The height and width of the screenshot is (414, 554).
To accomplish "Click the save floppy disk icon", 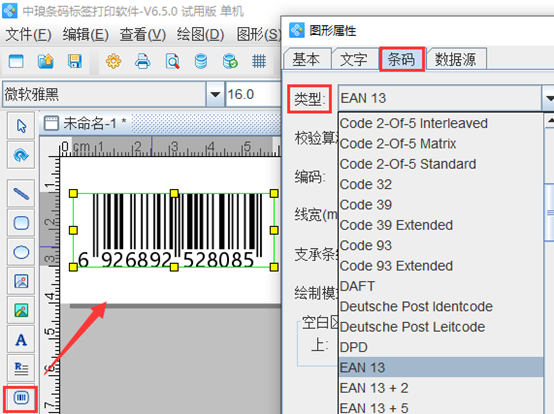I will [75, 61].
